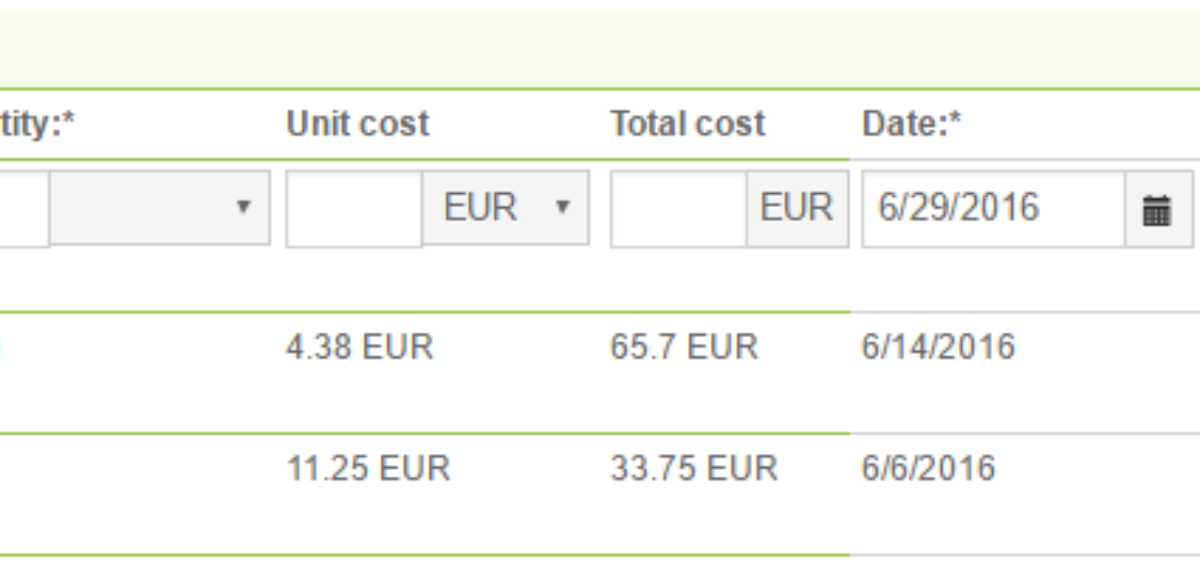Focus the Unit cost amount input
The width and height of the screenshot is (1200, 565).
coord(354,208)
